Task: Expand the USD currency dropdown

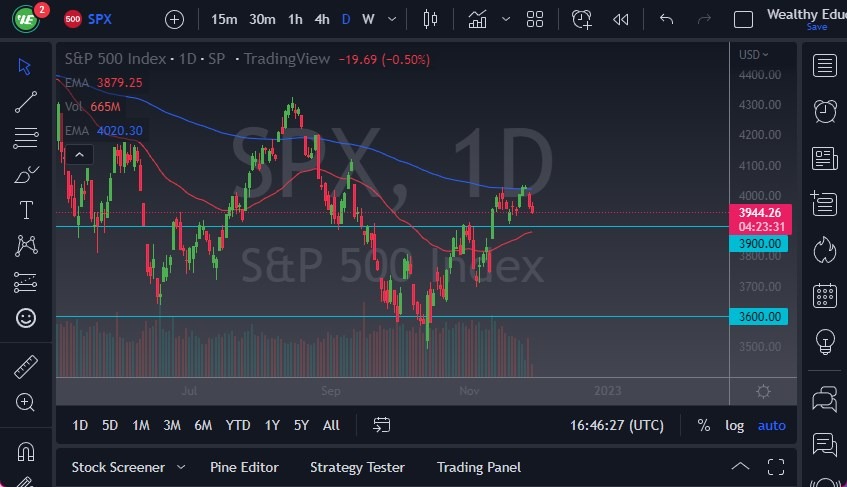Action: point(753,55)
